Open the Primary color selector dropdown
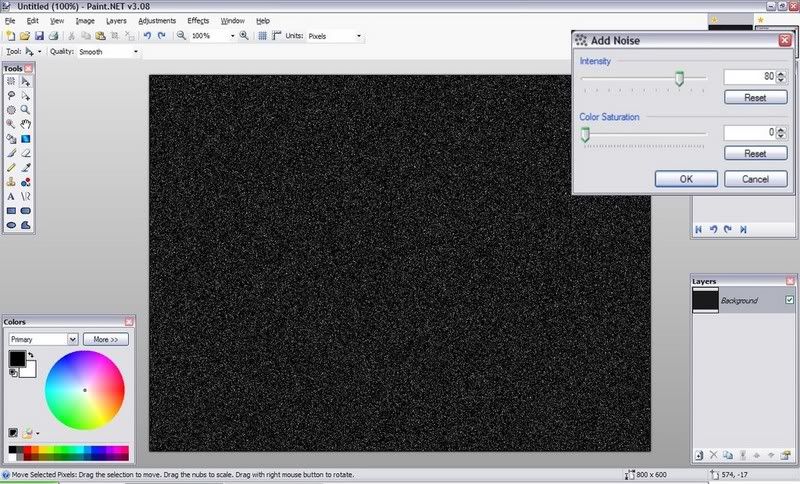Image resolution: width=800 pixels, height=484 pixels. 72,339
